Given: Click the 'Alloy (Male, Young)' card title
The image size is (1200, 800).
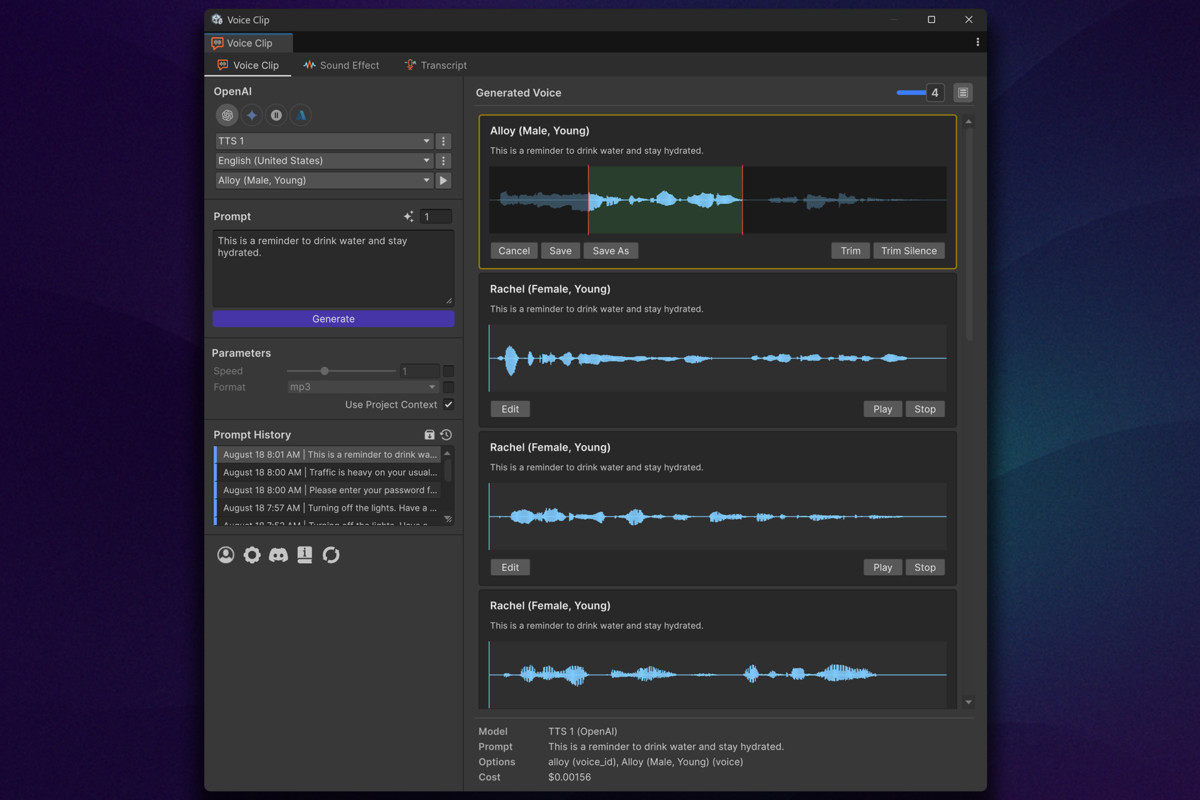Looking at the screenshot, I should 540,131.
